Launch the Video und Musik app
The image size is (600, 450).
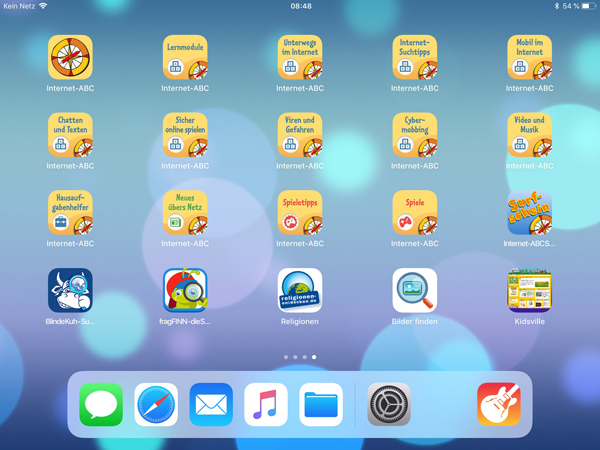click(529, 135)
